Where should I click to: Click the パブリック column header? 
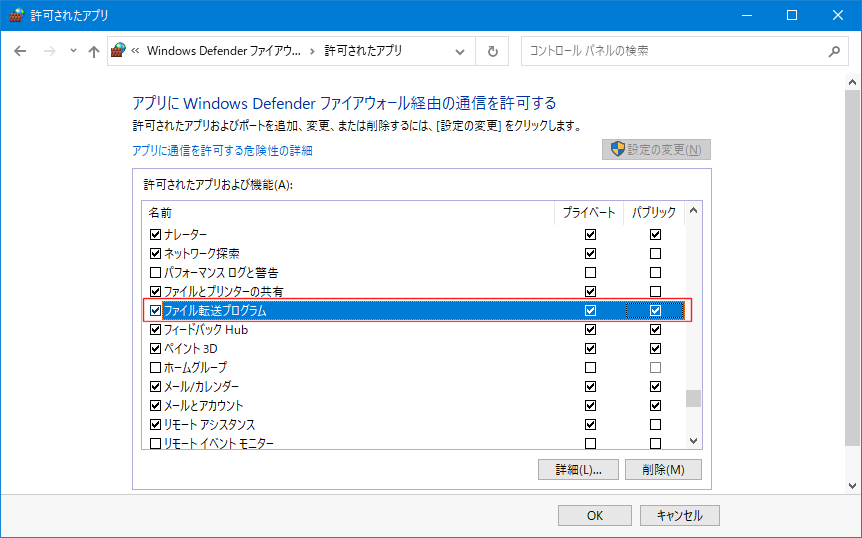coord(654,213)
